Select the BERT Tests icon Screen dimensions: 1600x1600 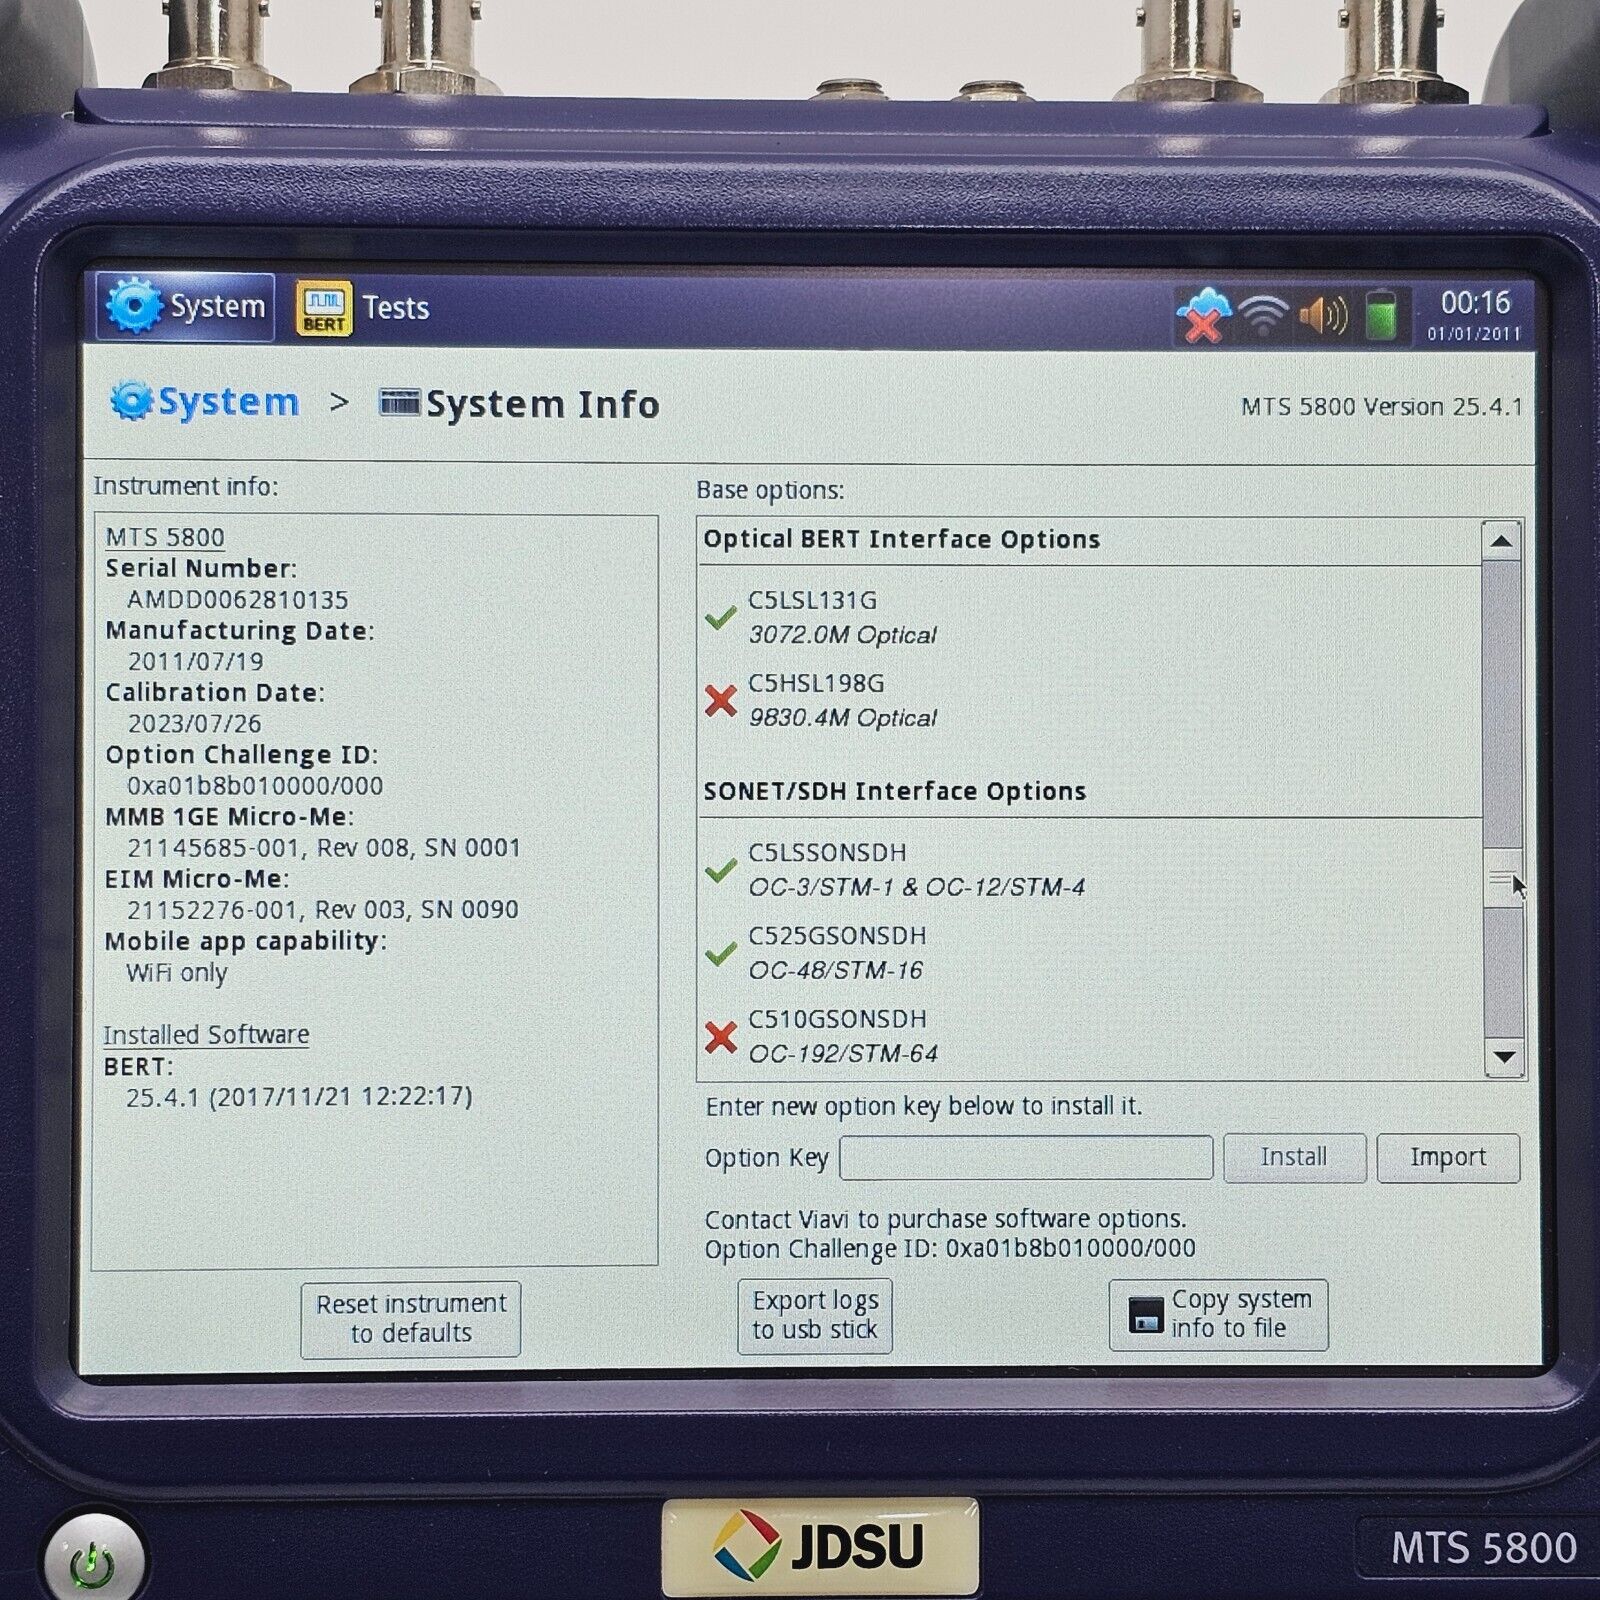tap(322, 305)
